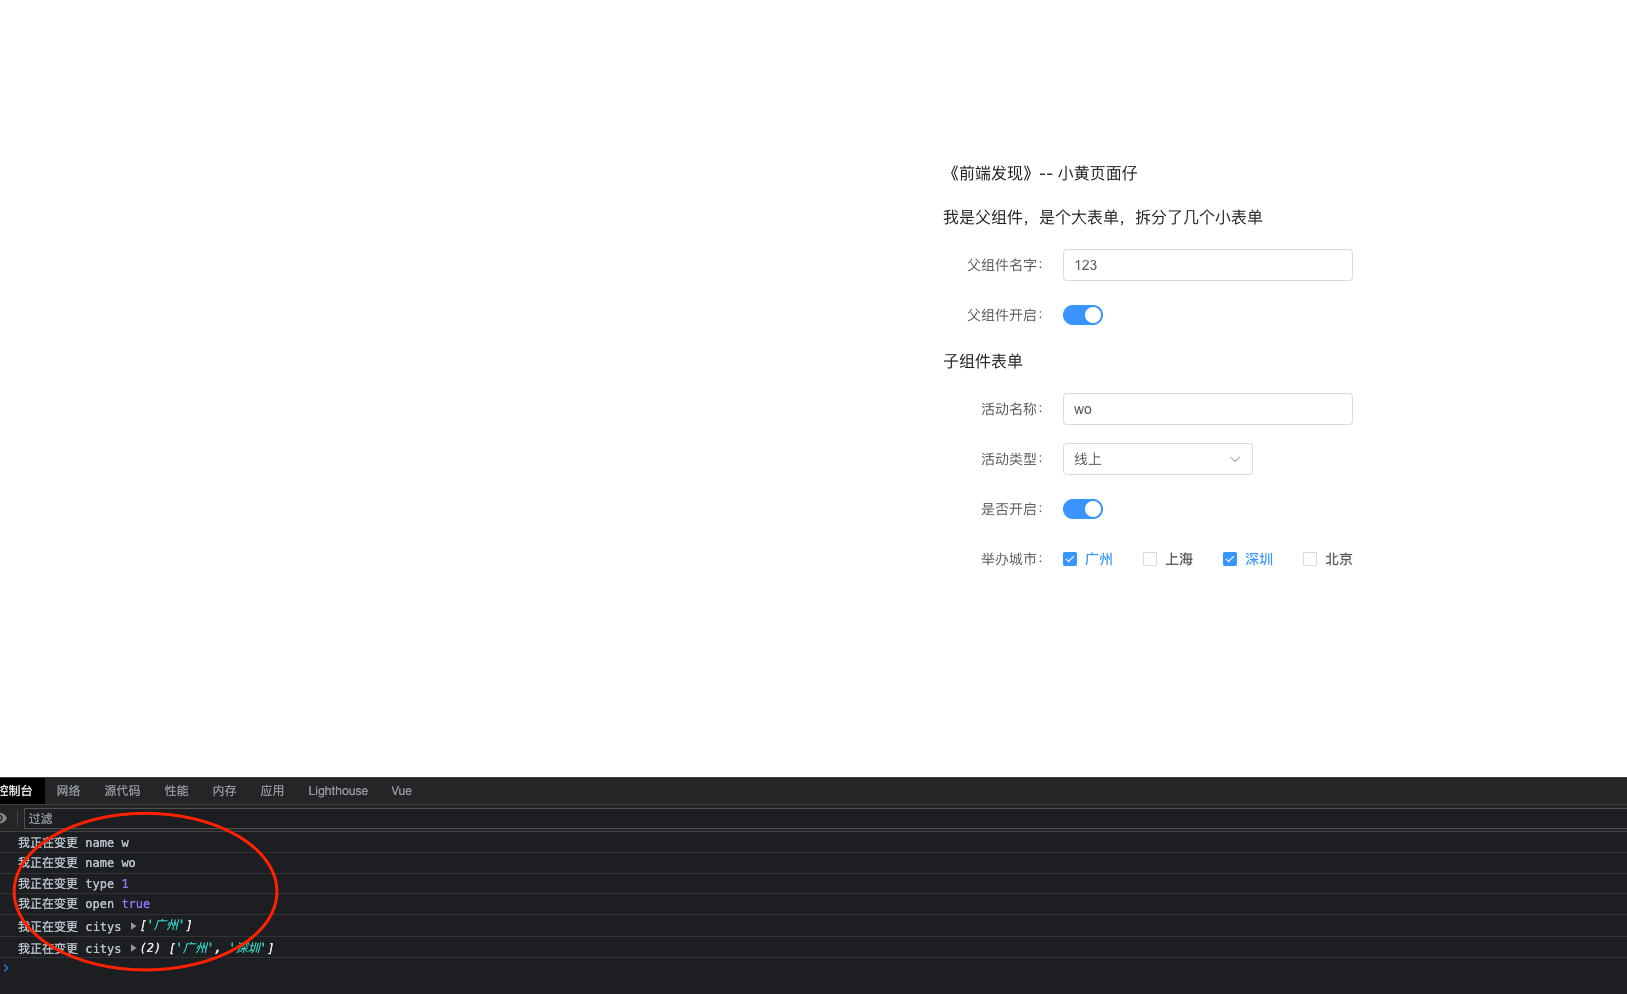Click the 《前端发现》-- 小黄页面仔 title text
Viewport: 1627px width, 994px height.
point(1040,173)
